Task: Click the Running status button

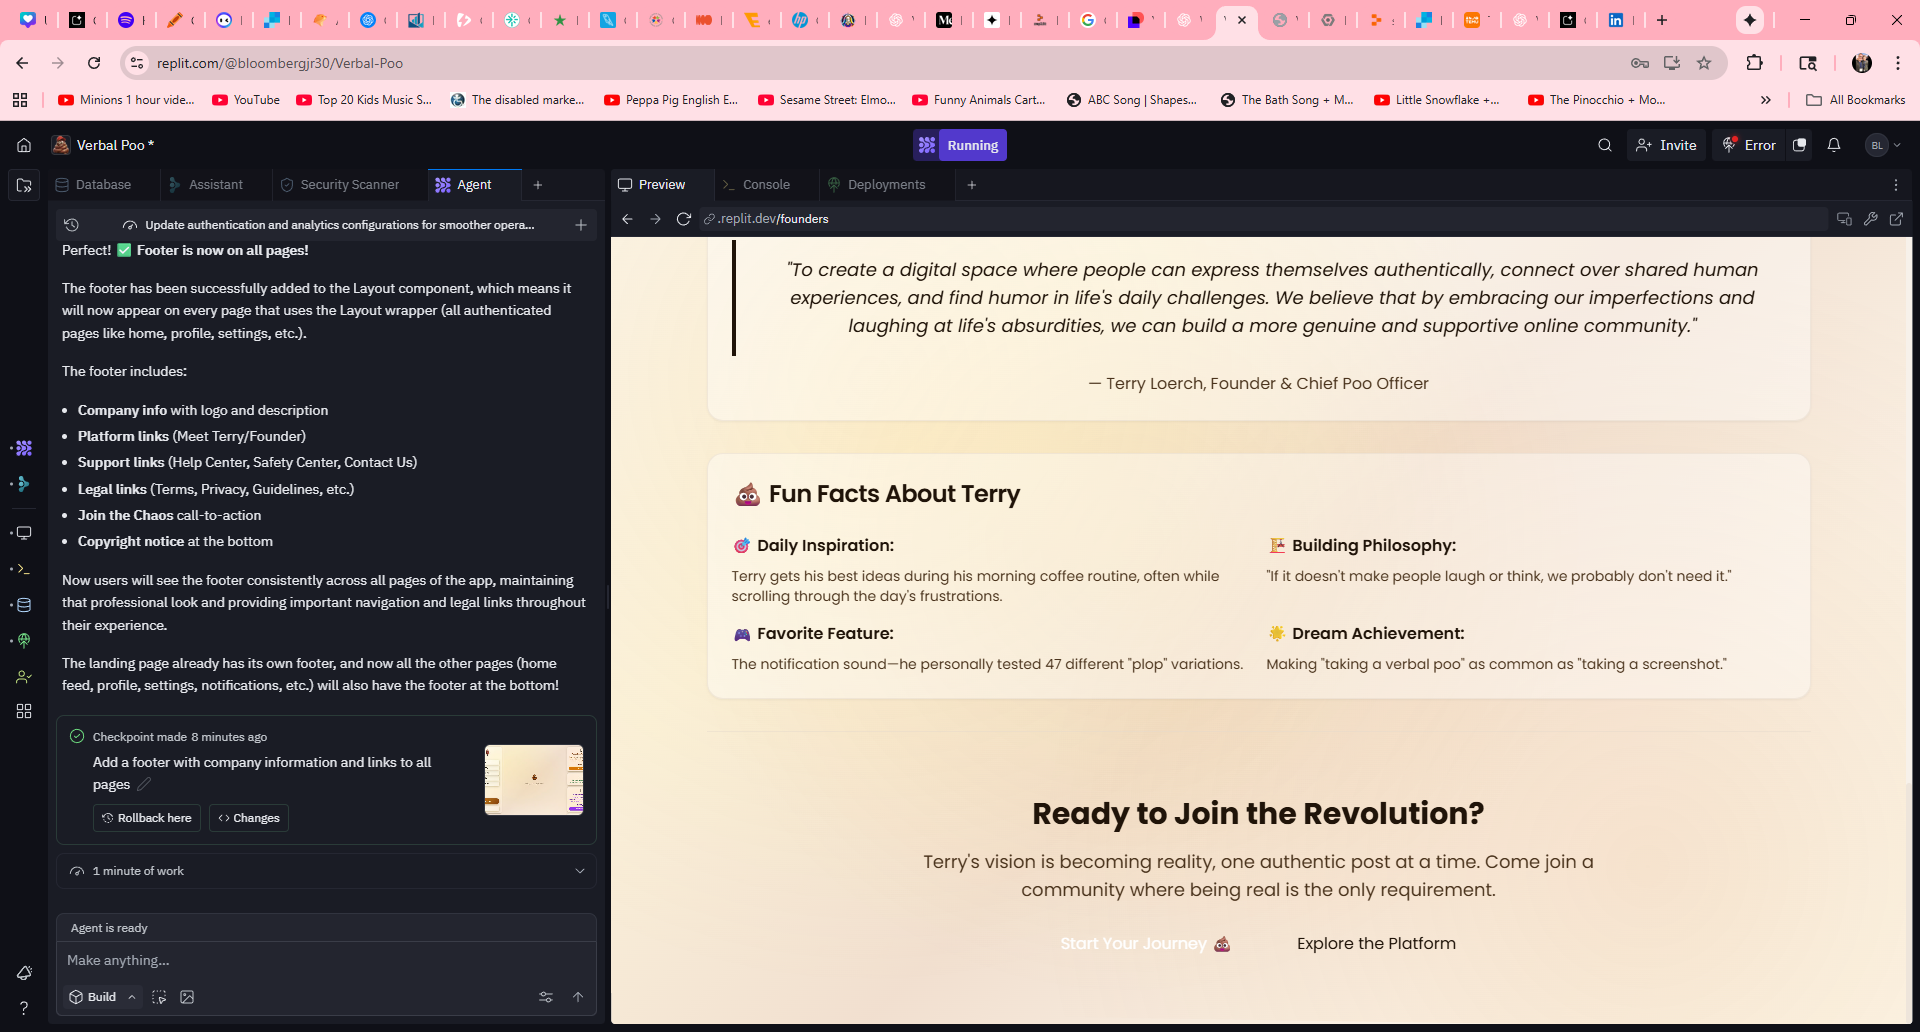Action: point(960,145)
